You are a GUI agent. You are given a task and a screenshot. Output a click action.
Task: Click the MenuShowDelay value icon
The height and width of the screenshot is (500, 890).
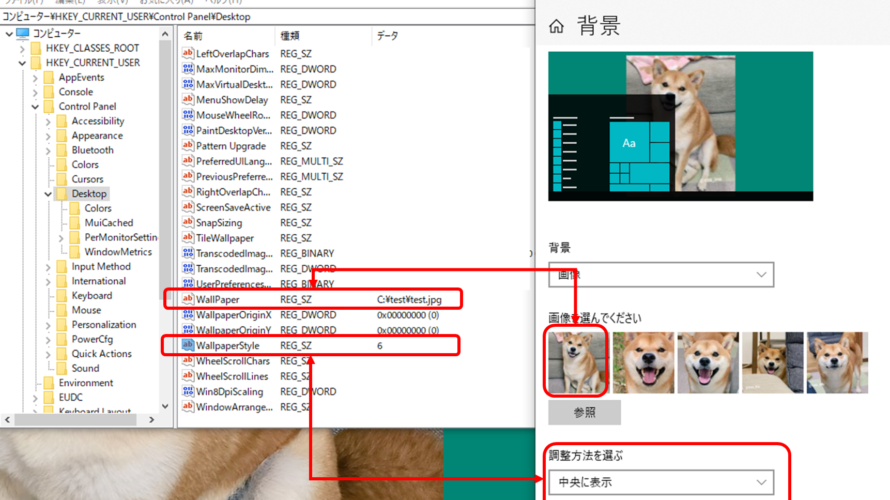[188, 99]
